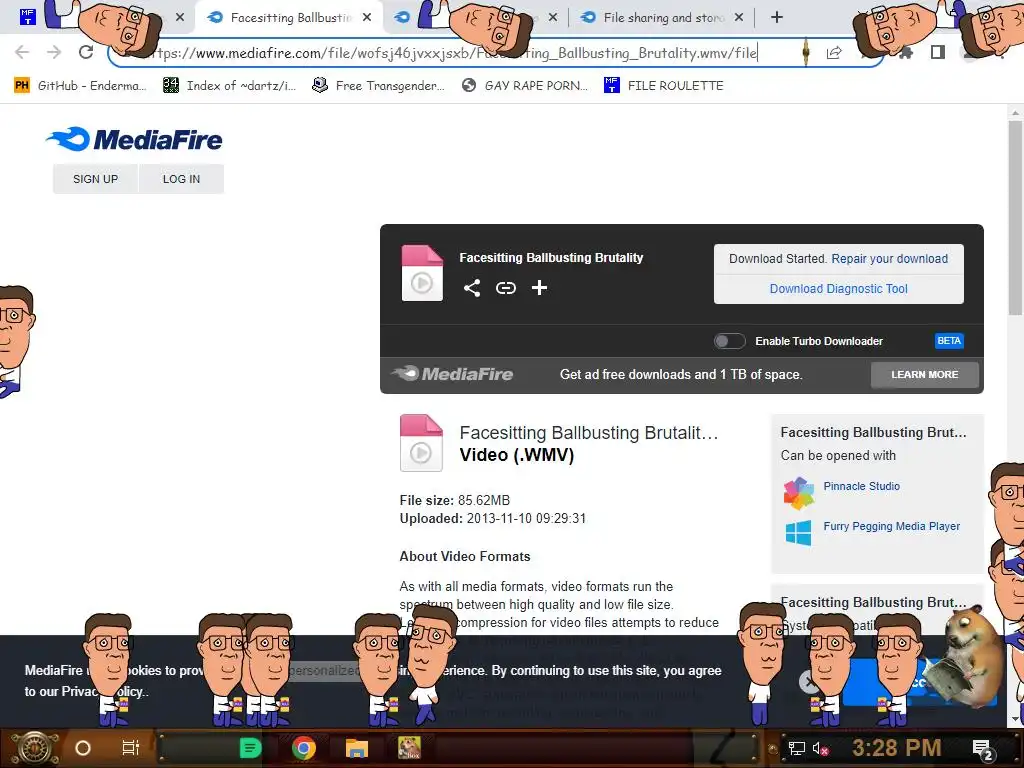Click the 'Video (.WMV)' label

517,455
